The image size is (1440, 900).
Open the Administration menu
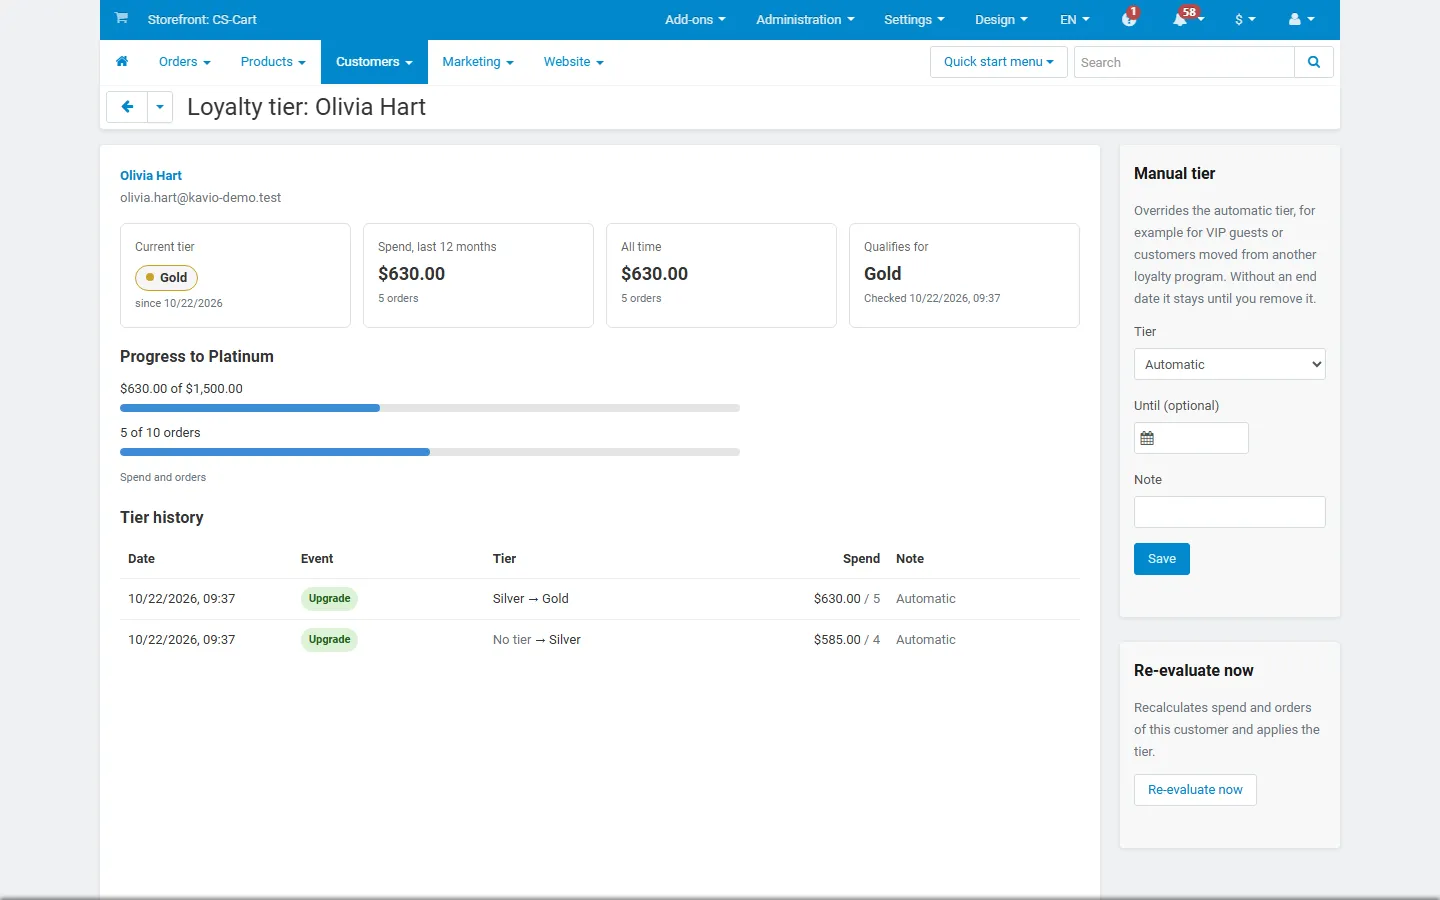(805, 19)
